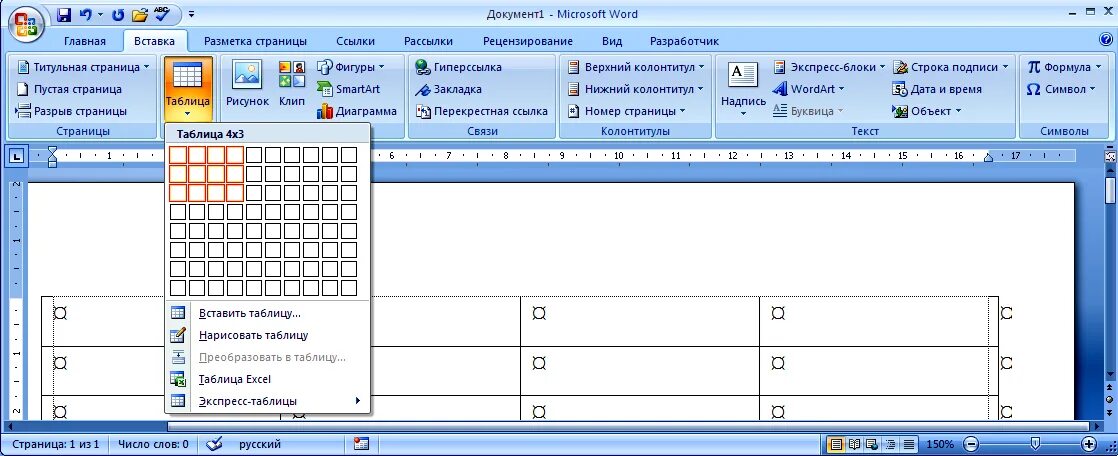Insert Дата и время
1118x456 pixels.
click(x=937, y=89)
